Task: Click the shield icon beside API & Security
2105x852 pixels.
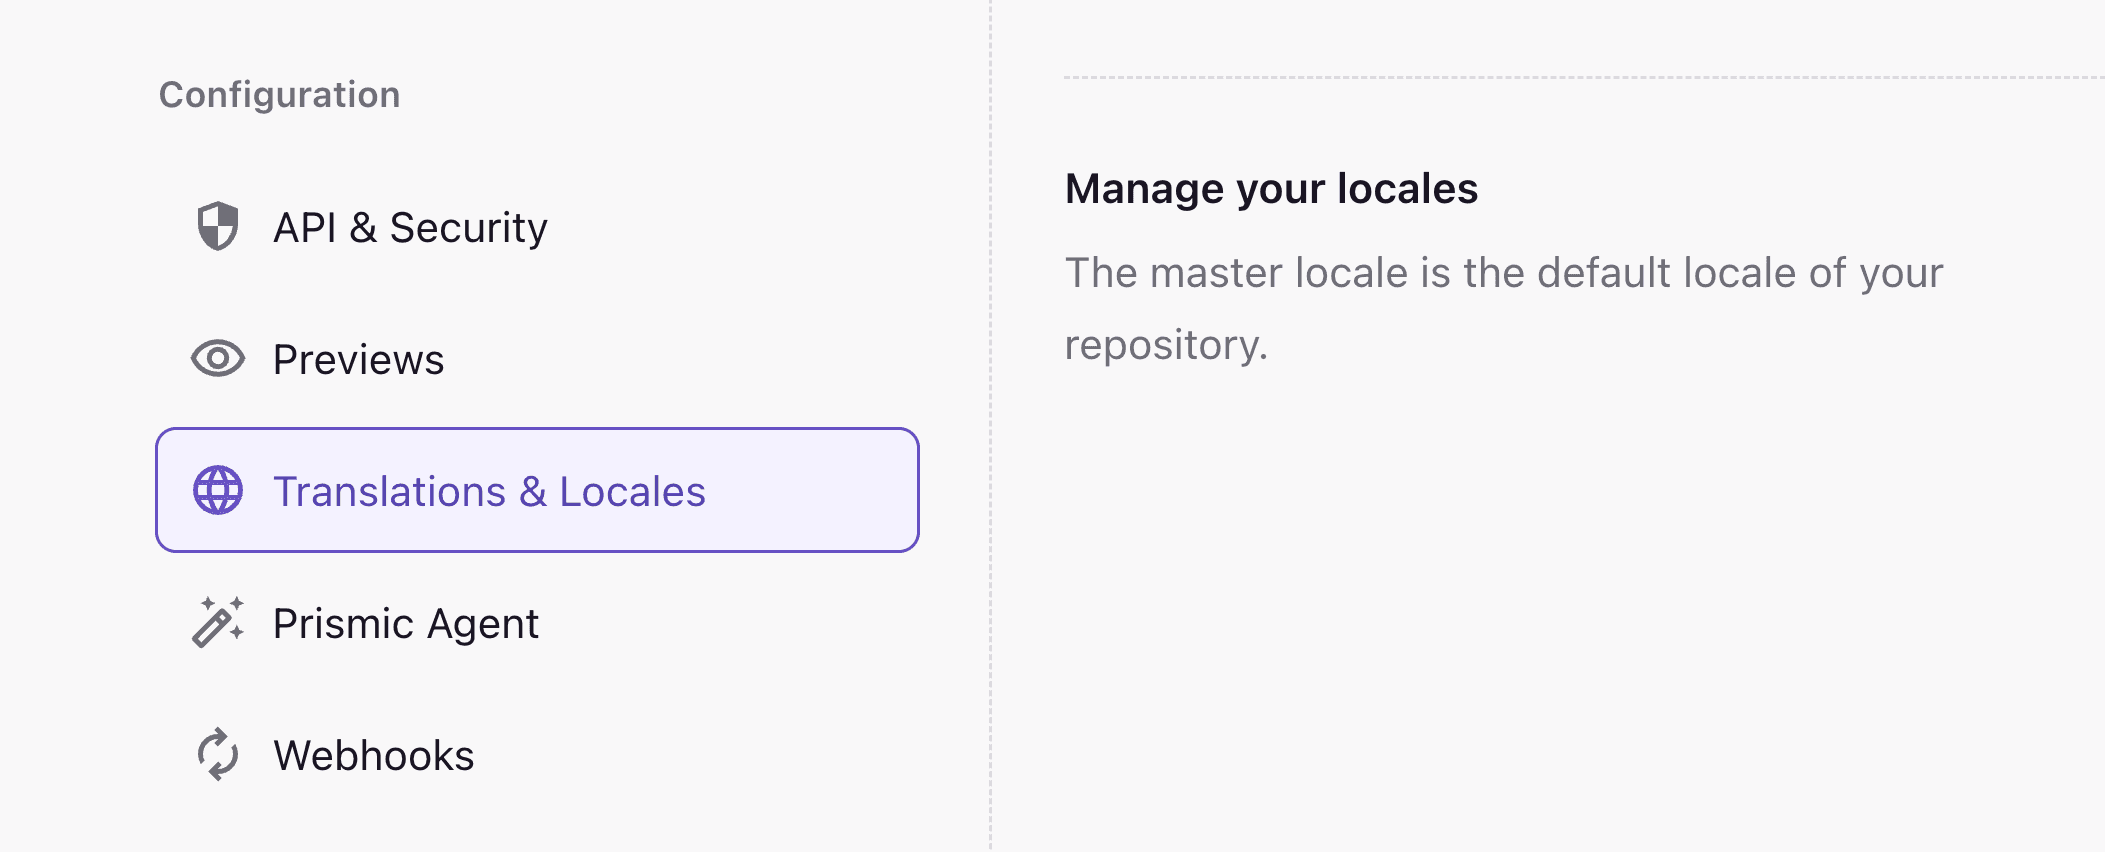Action: tap(218, 228)
